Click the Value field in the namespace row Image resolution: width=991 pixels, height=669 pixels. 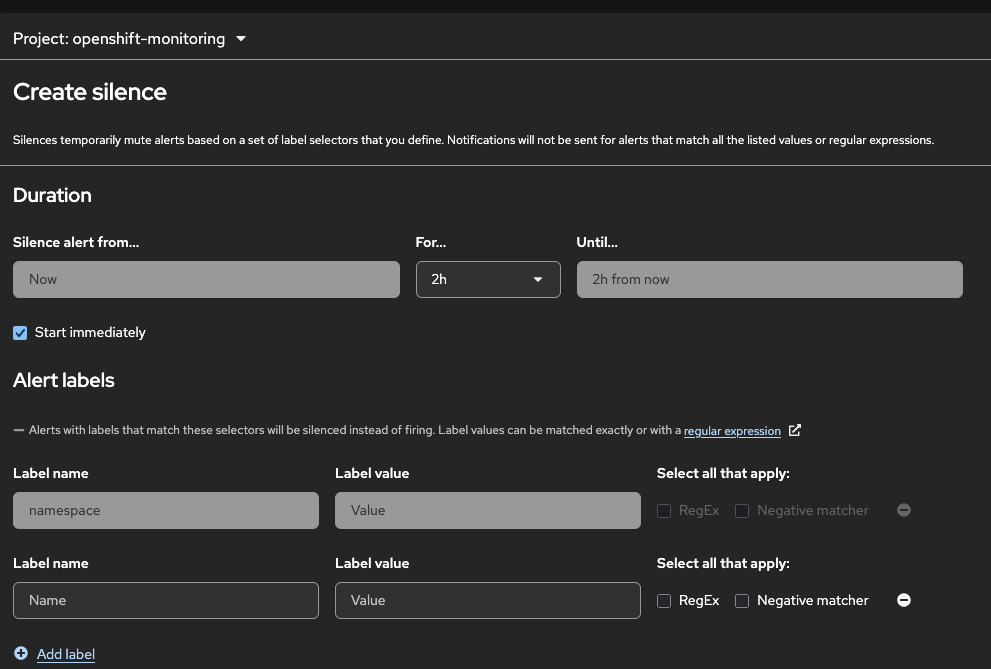point(487,510)
